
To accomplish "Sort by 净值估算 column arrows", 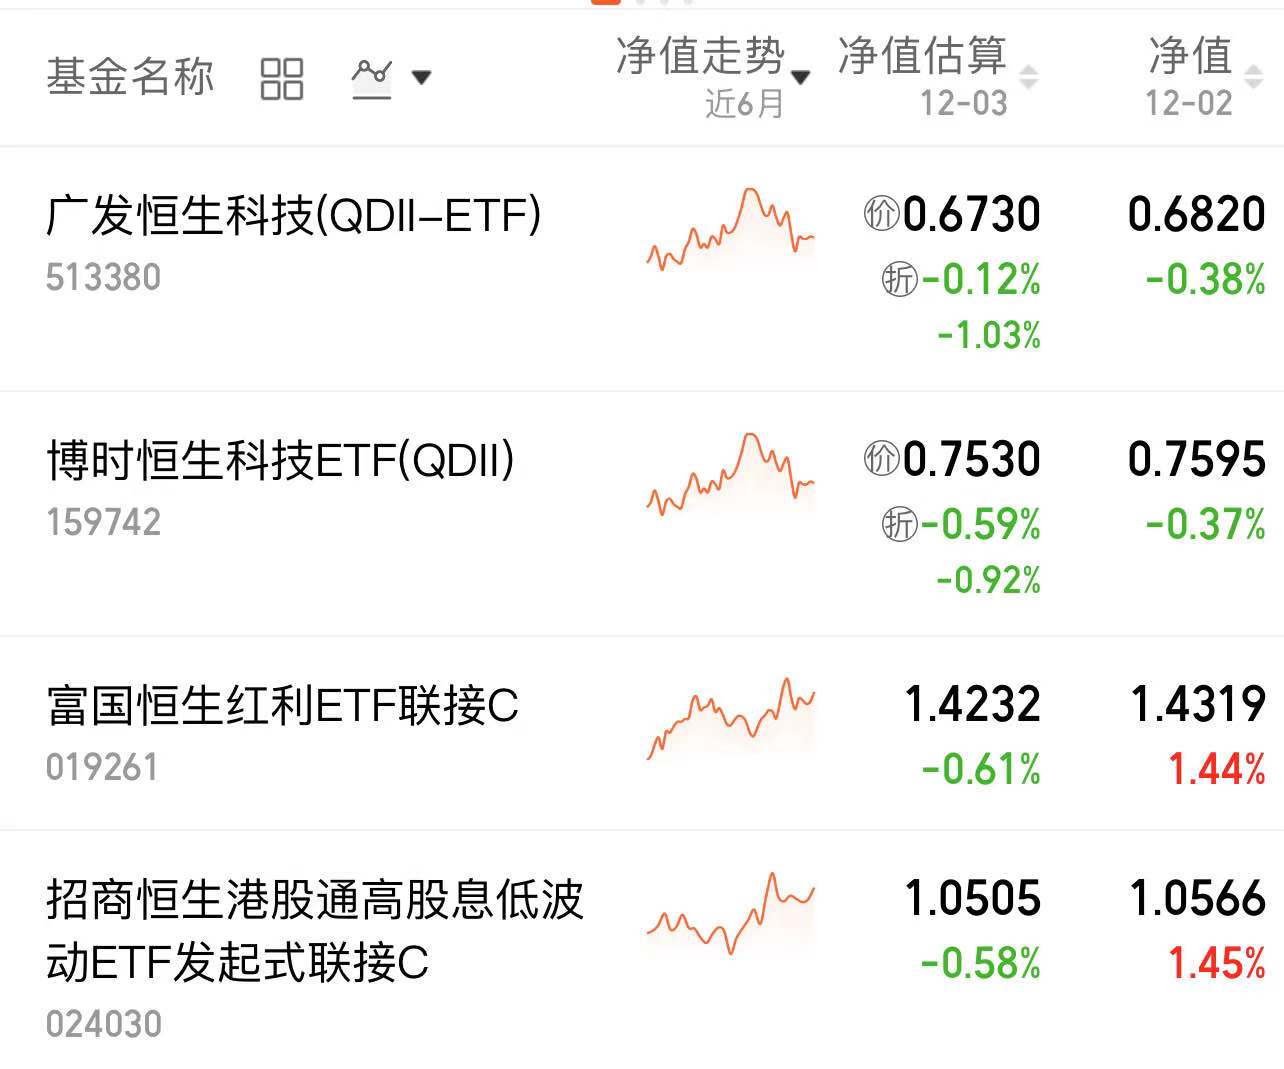I will pos(1028,77).
